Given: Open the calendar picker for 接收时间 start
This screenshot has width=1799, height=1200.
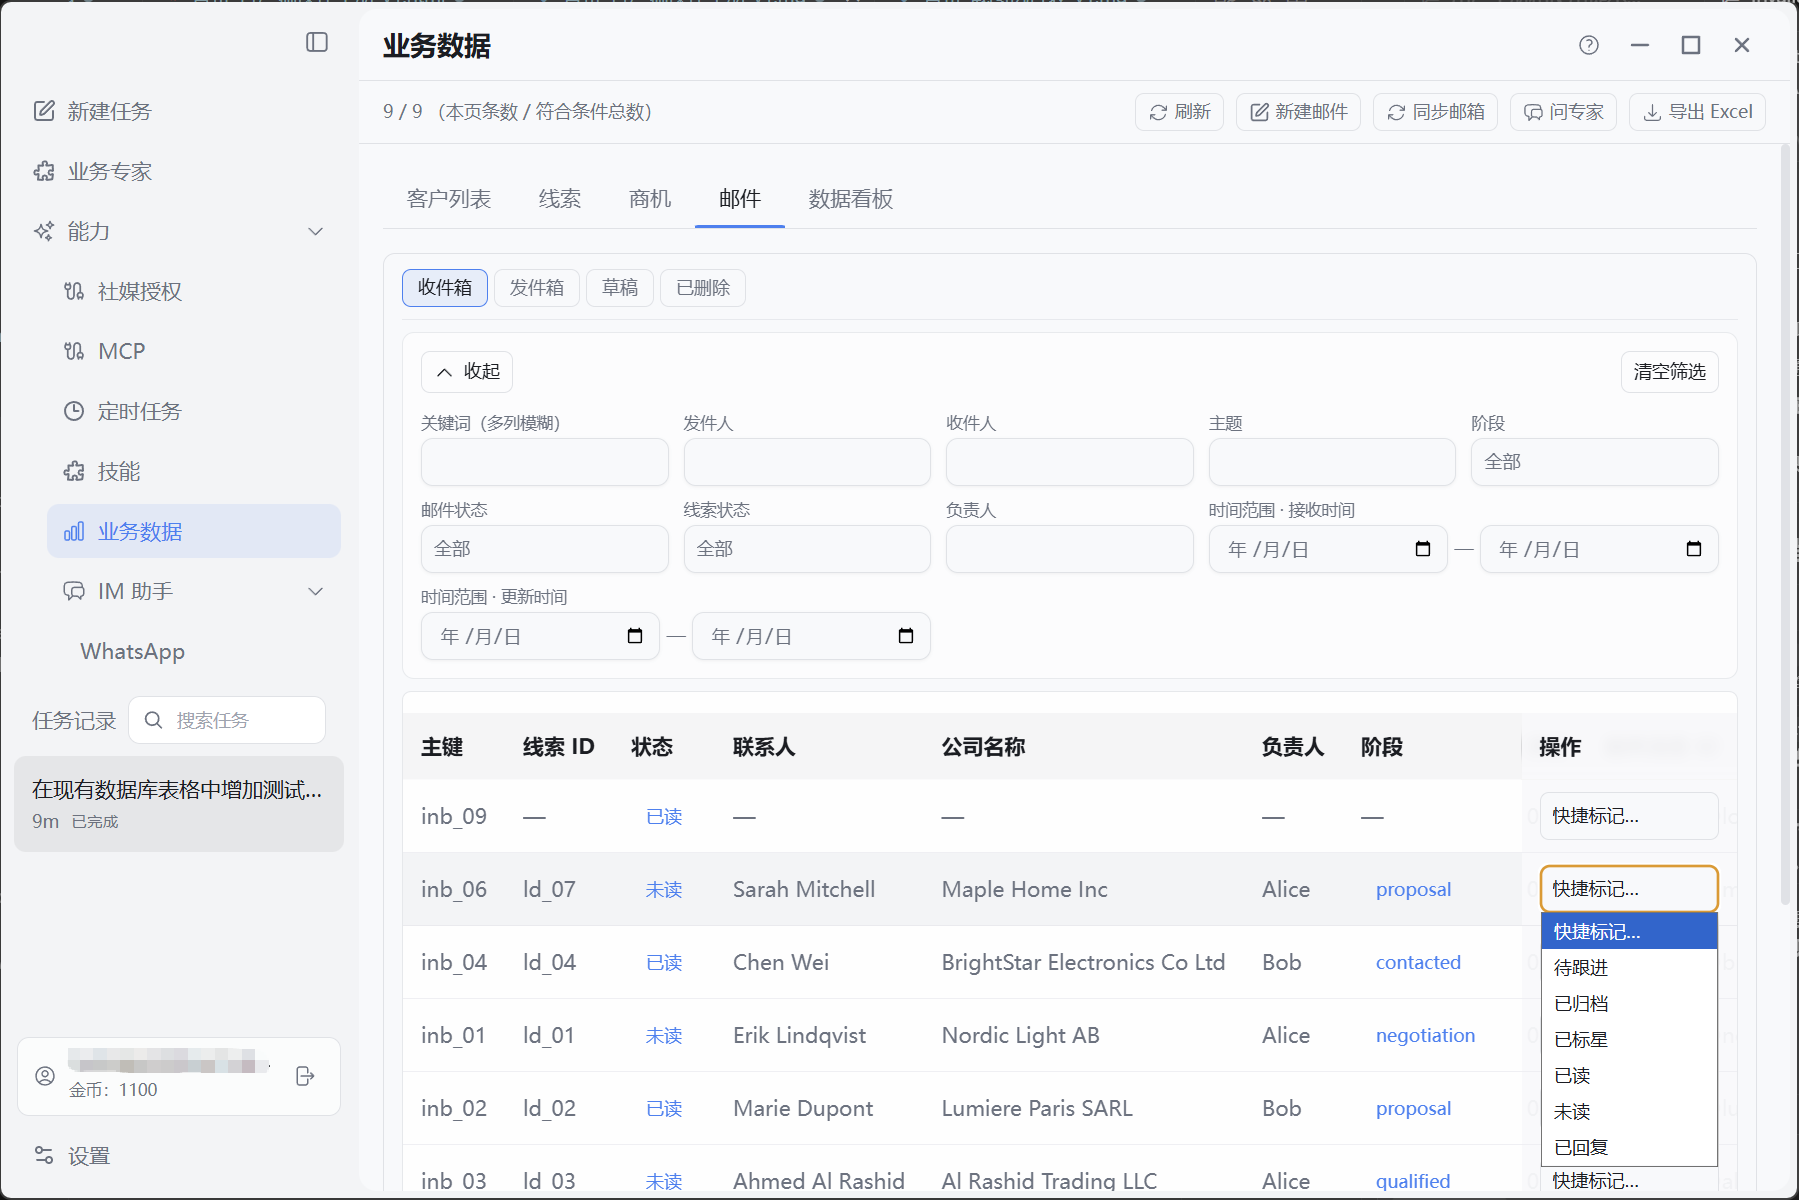Looking at the screenshot, I should pos(1423,549).
